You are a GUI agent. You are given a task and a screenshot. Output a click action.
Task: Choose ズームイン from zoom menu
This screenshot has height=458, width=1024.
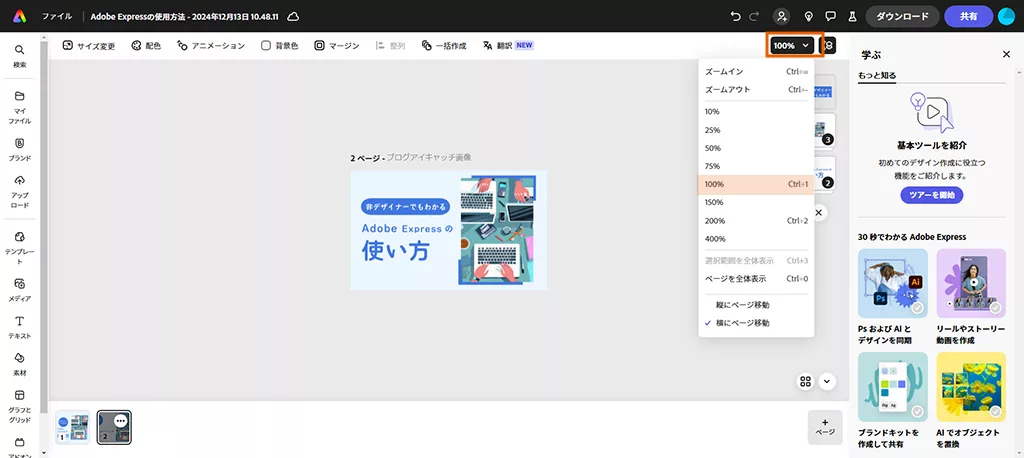click(756, 71)
